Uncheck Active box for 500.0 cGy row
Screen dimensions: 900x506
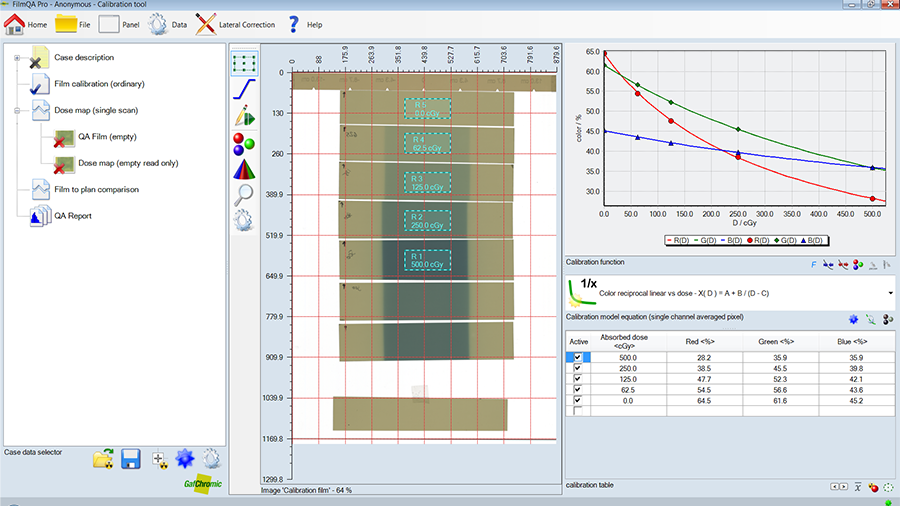(x=579, y=357)
